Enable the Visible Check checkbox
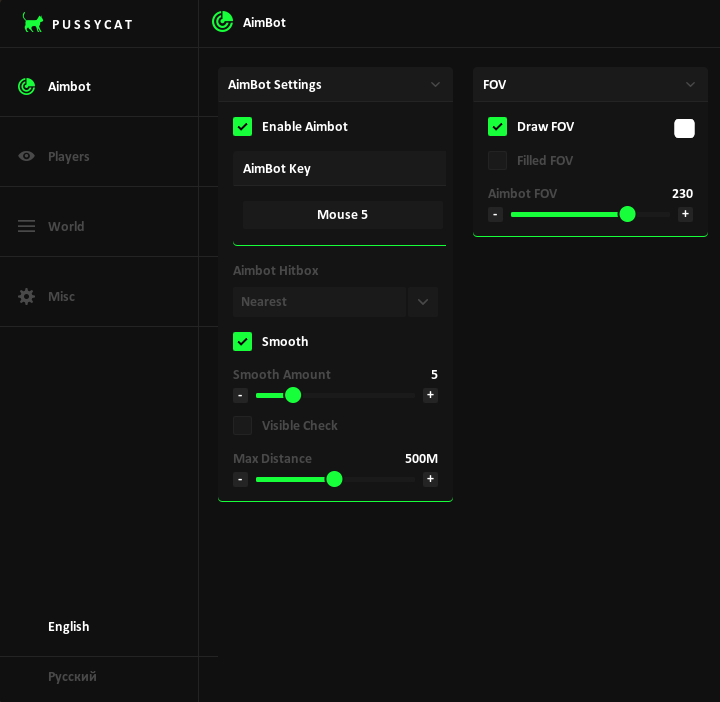Viewport: 720px width, 702px height. pos(242,426)
